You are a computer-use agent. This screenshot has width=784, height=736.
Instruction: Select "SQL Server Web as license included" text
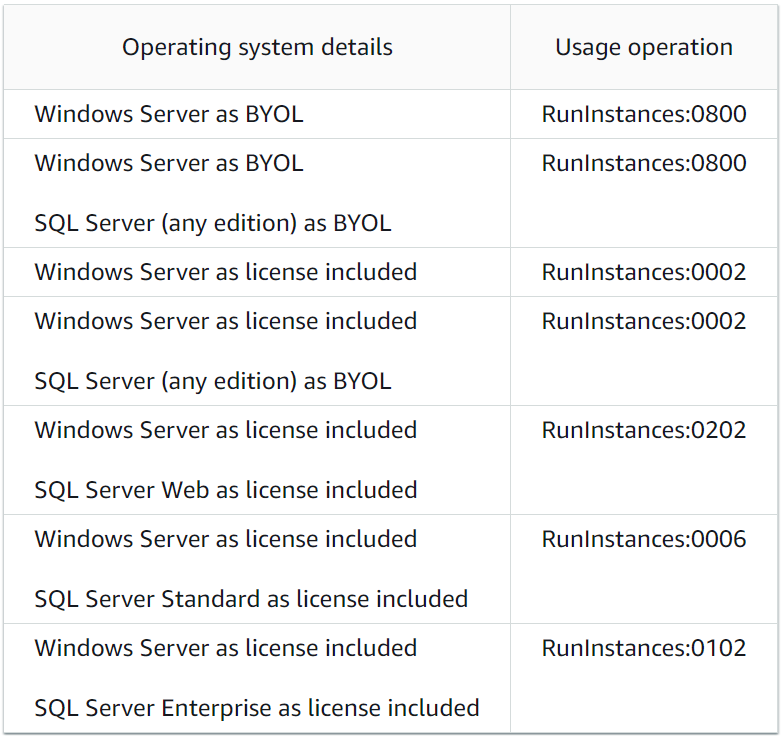226,490
